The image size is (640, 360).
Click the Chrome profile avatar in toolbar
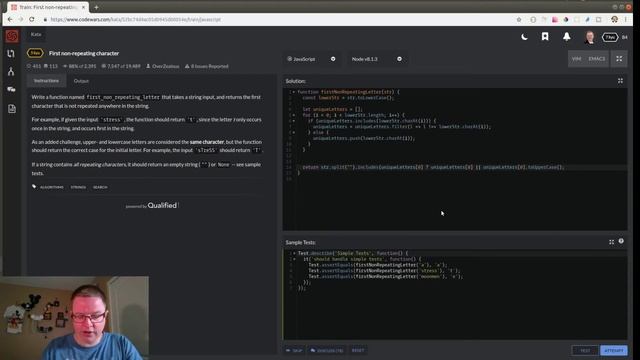click(x=614, y=19)
